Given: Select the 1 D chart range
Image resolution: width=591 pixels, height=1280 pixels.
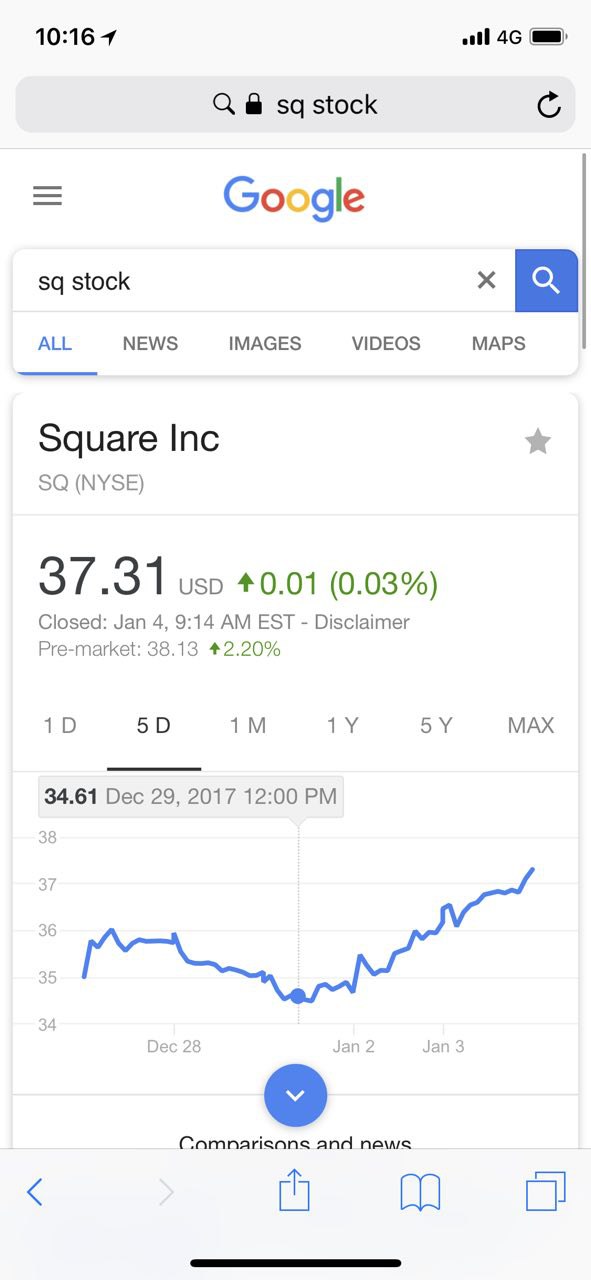Looking at the screenshot, I should click(x=60, y=726).
